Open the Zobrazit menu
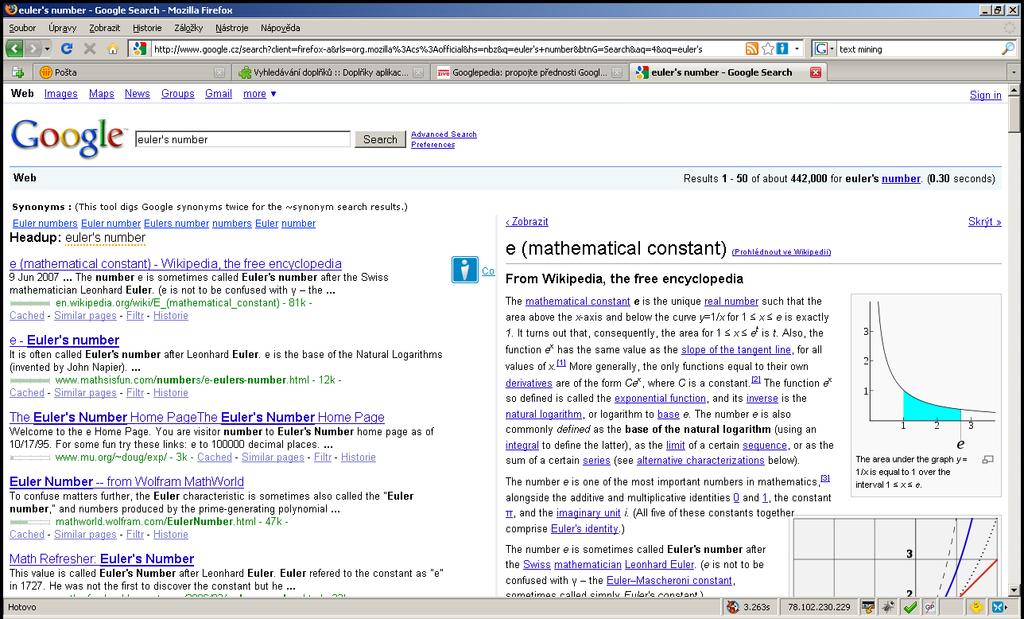 pyautogui.click(x=104, y=28)
